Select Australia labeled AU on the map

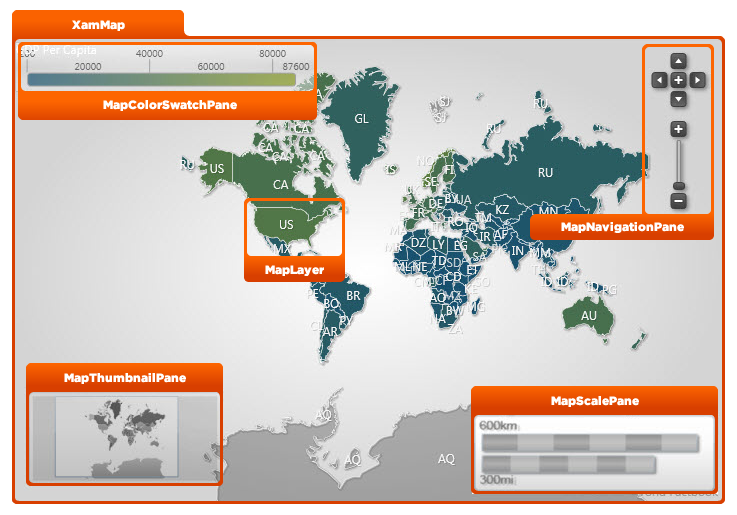588,316
